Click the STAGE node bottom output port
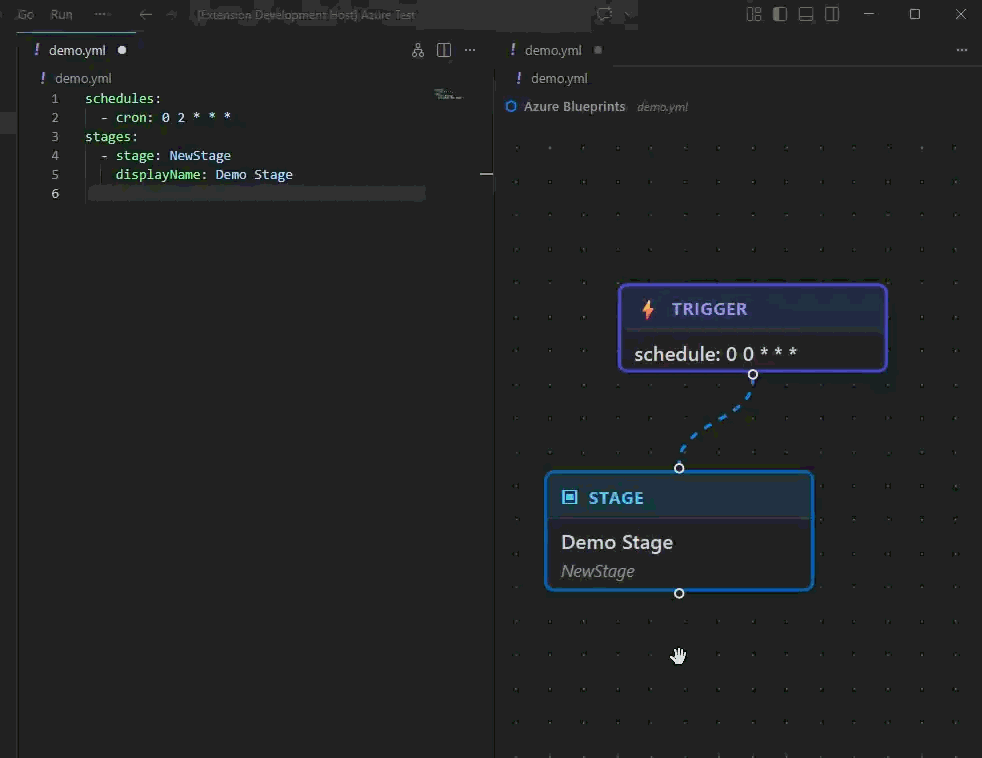The image size is (982, 758). click(679, 593)
